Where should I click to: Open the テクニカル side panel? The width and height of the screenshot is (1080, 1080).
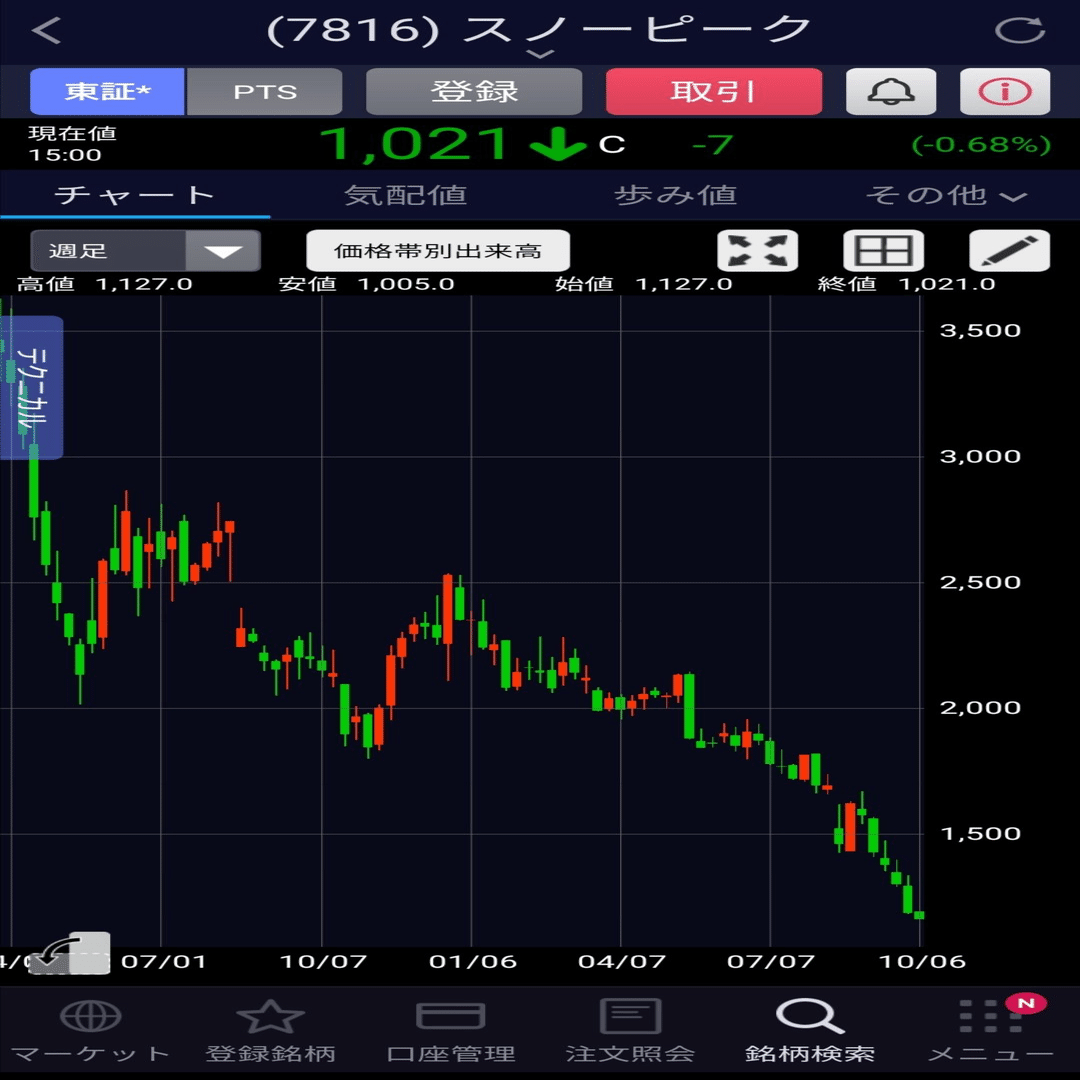pos(32,388)
